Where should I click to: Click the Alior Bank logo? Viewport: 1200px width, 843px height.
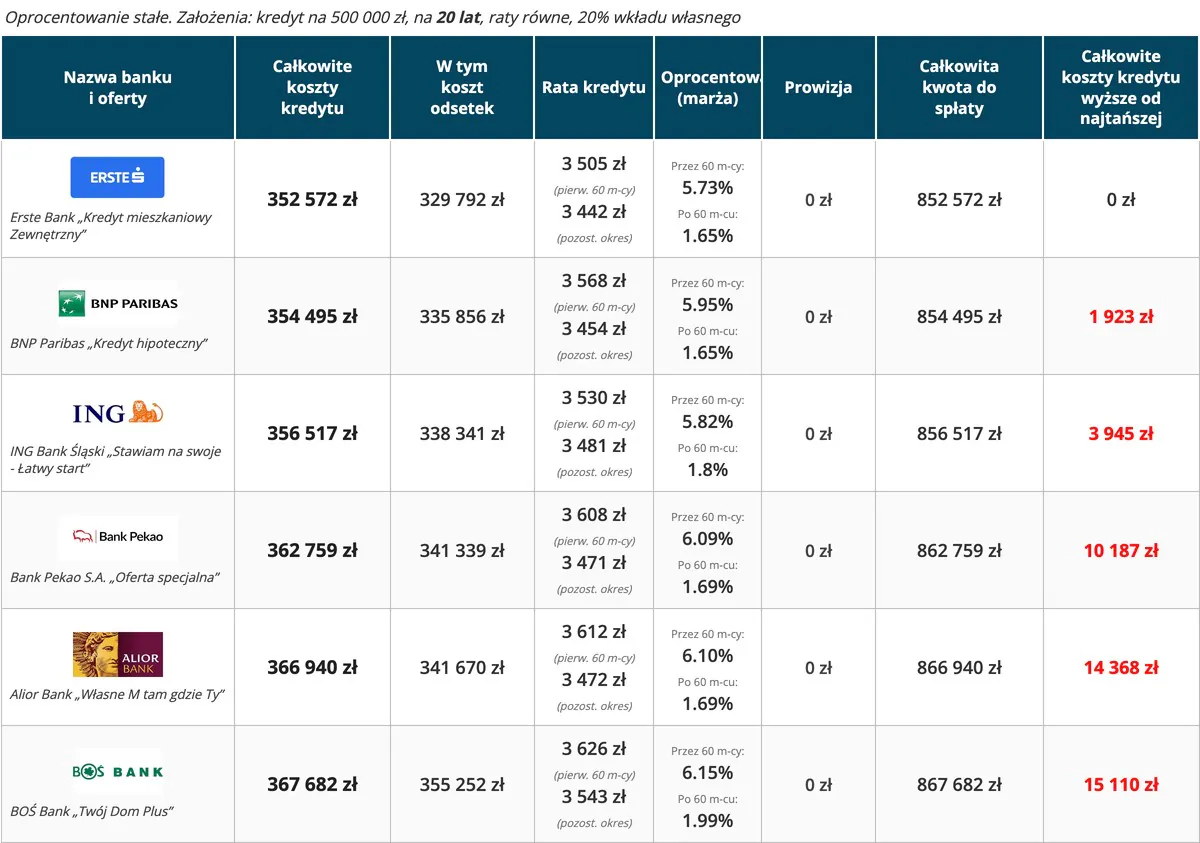point(118,654)
